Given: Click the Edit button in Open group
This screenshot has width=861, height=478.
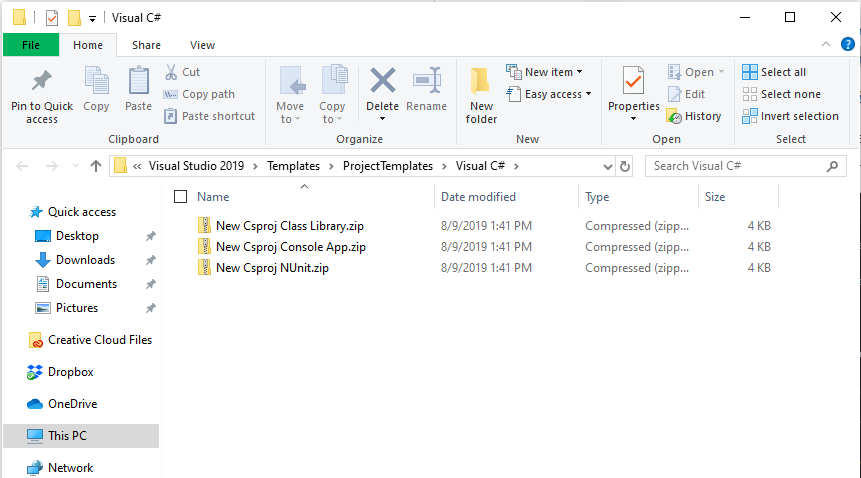Looking at the screenshot, I should pos(687,94).
